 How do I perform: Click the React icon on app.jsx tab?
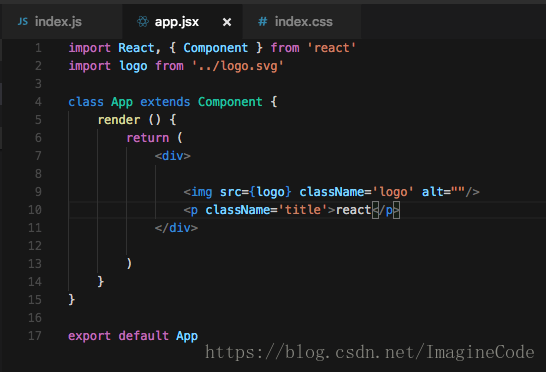point(143,22)
